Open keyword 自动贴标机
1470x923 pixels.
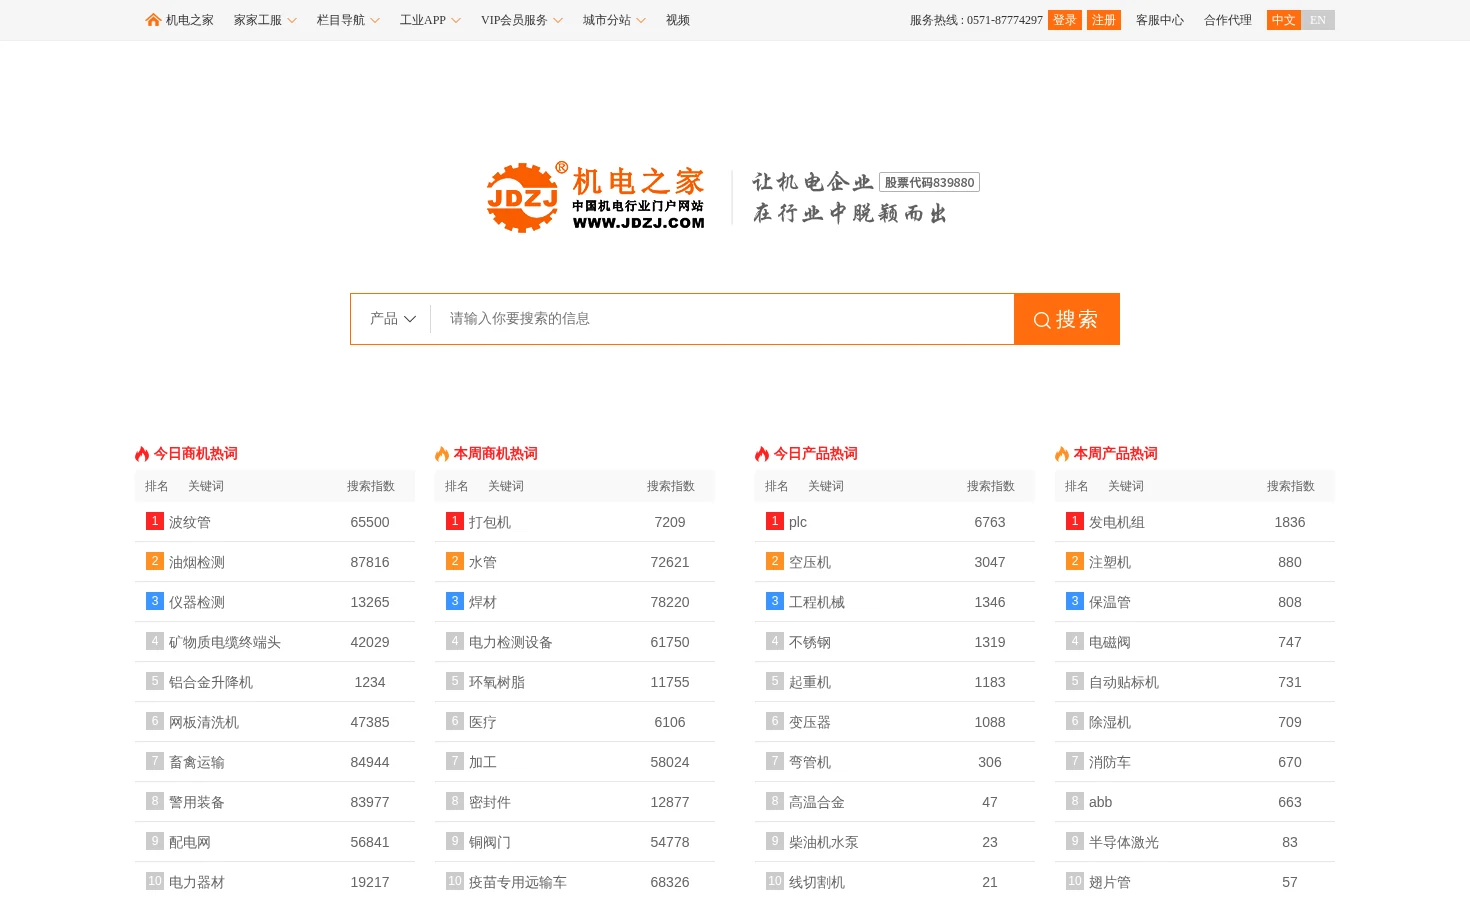pyautogui.click(x=1124, y=682)
